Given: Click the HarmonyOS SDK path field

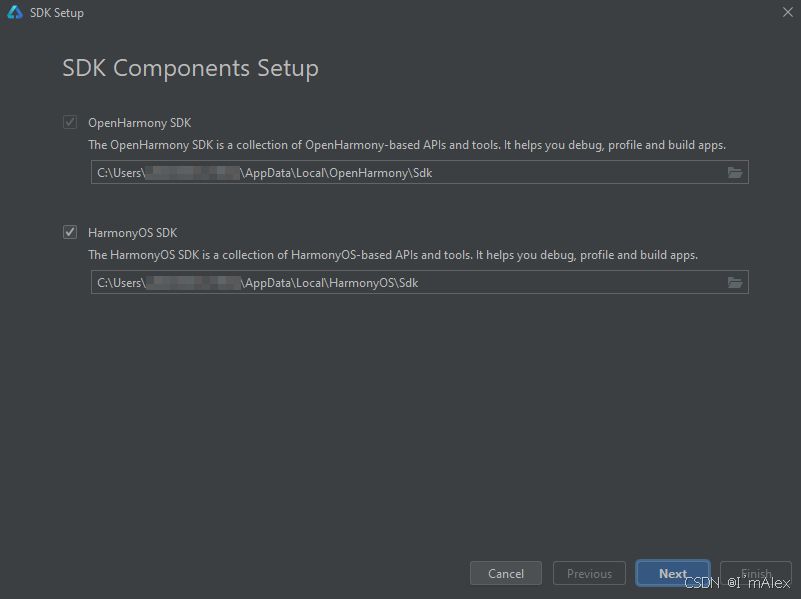Looking at the screenshot, I should click(x=419, y=282).
